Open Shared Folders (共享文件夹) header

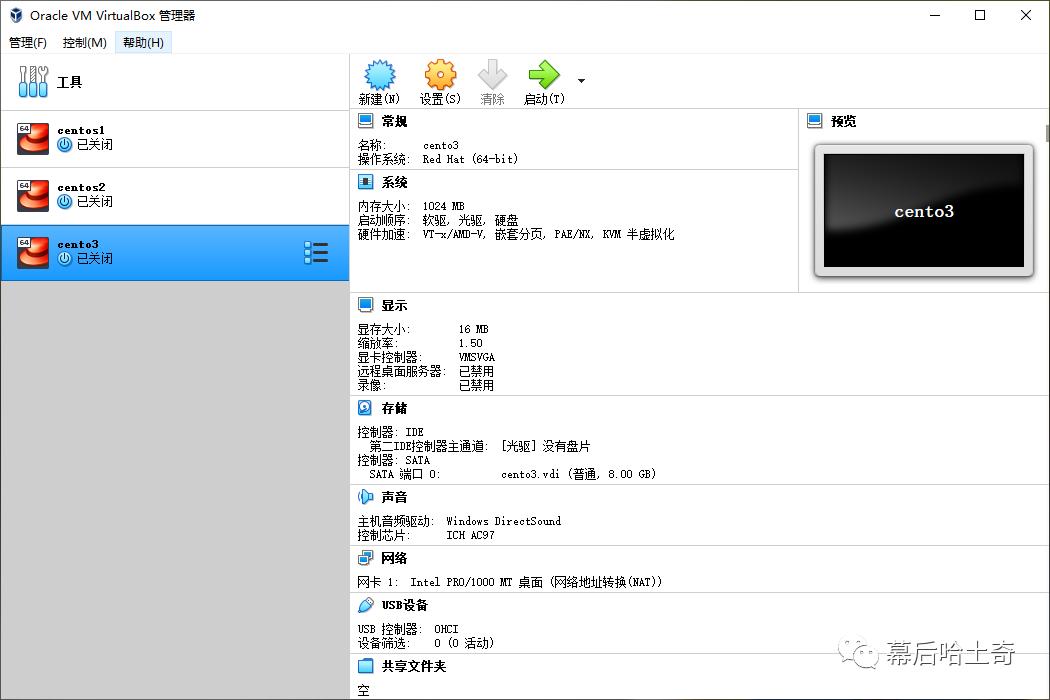pyautogui.click(x=413, y=666)
